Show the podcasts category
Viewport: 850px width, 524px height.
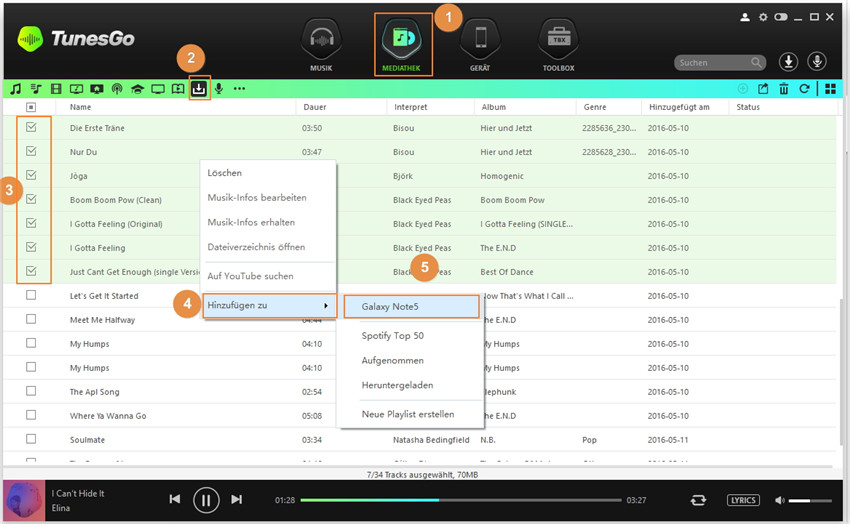(117, 89)
